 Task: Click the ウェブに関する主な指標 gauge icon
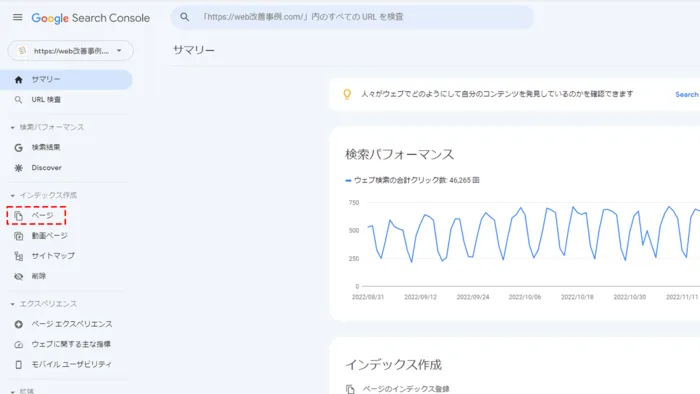[x=18, y=344]
